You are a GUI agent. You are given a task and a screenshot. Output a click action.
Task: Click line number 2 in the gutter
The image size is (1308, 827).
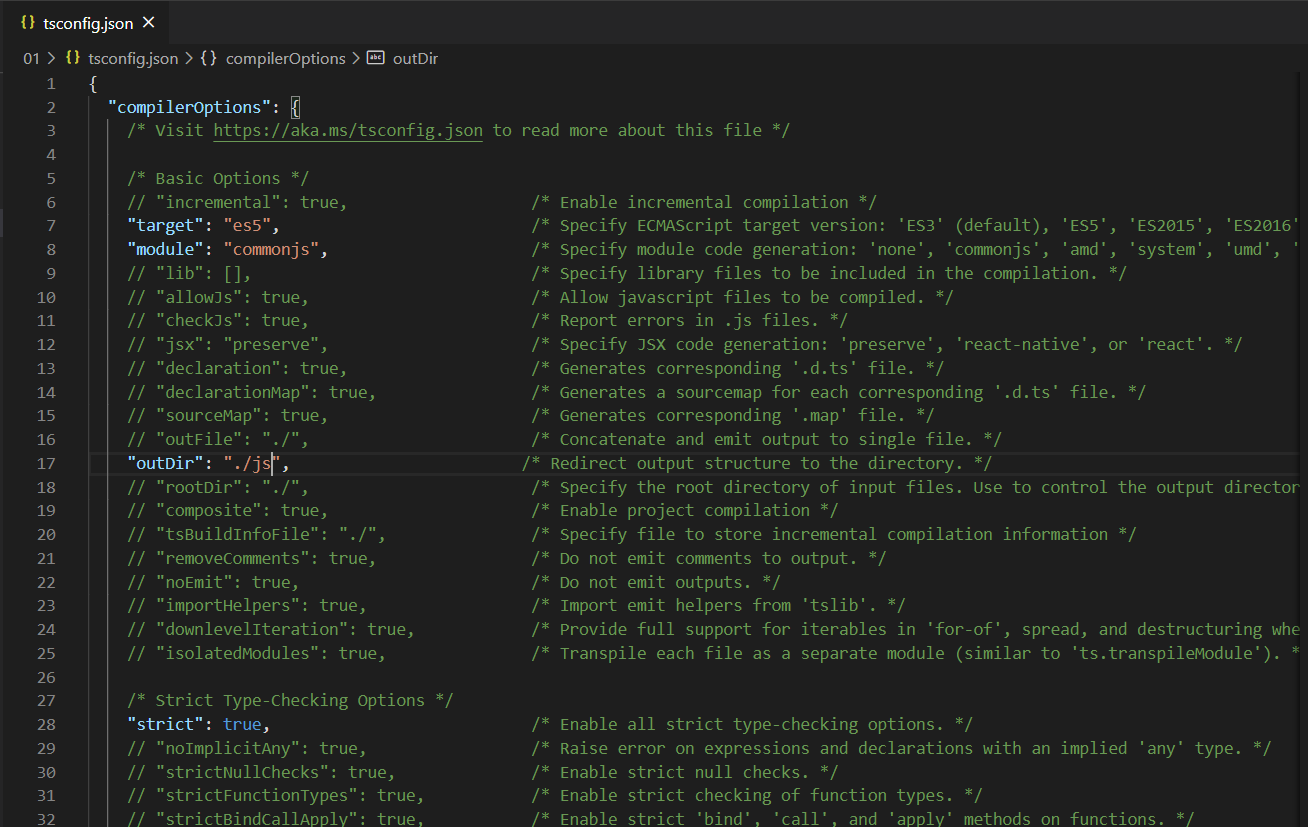pos(51,106)
